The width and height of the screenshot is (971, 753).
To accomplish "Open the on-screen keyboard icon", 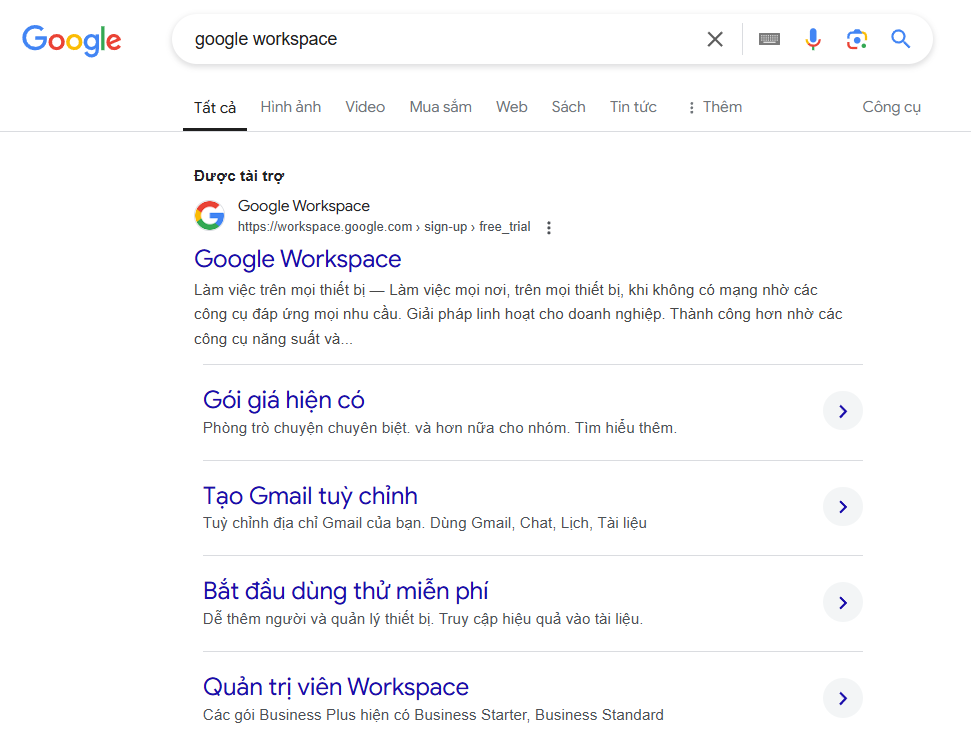I will click(x=769, y=40).
